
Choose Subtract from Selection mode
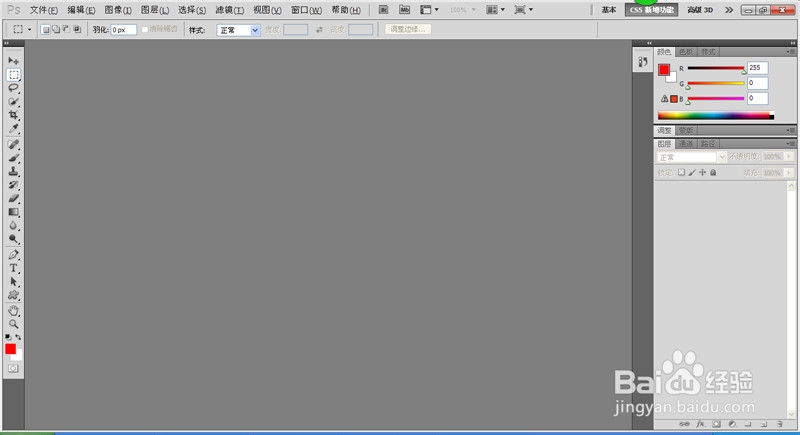click(x=66, y=30)
